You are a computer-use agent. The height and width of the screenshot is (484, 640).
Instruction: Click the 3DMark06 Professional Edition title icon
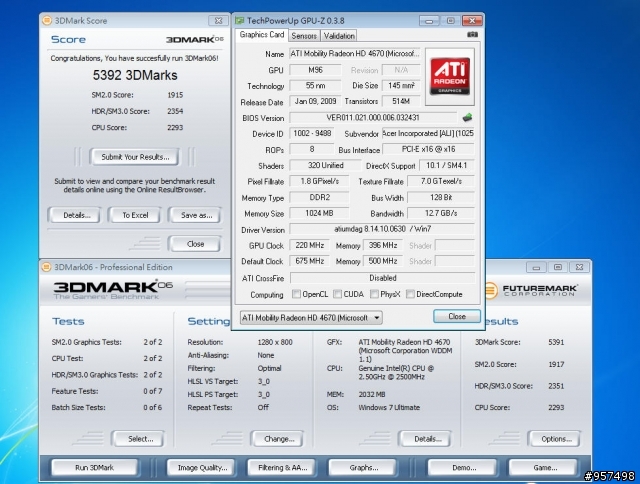coord(46,267)
